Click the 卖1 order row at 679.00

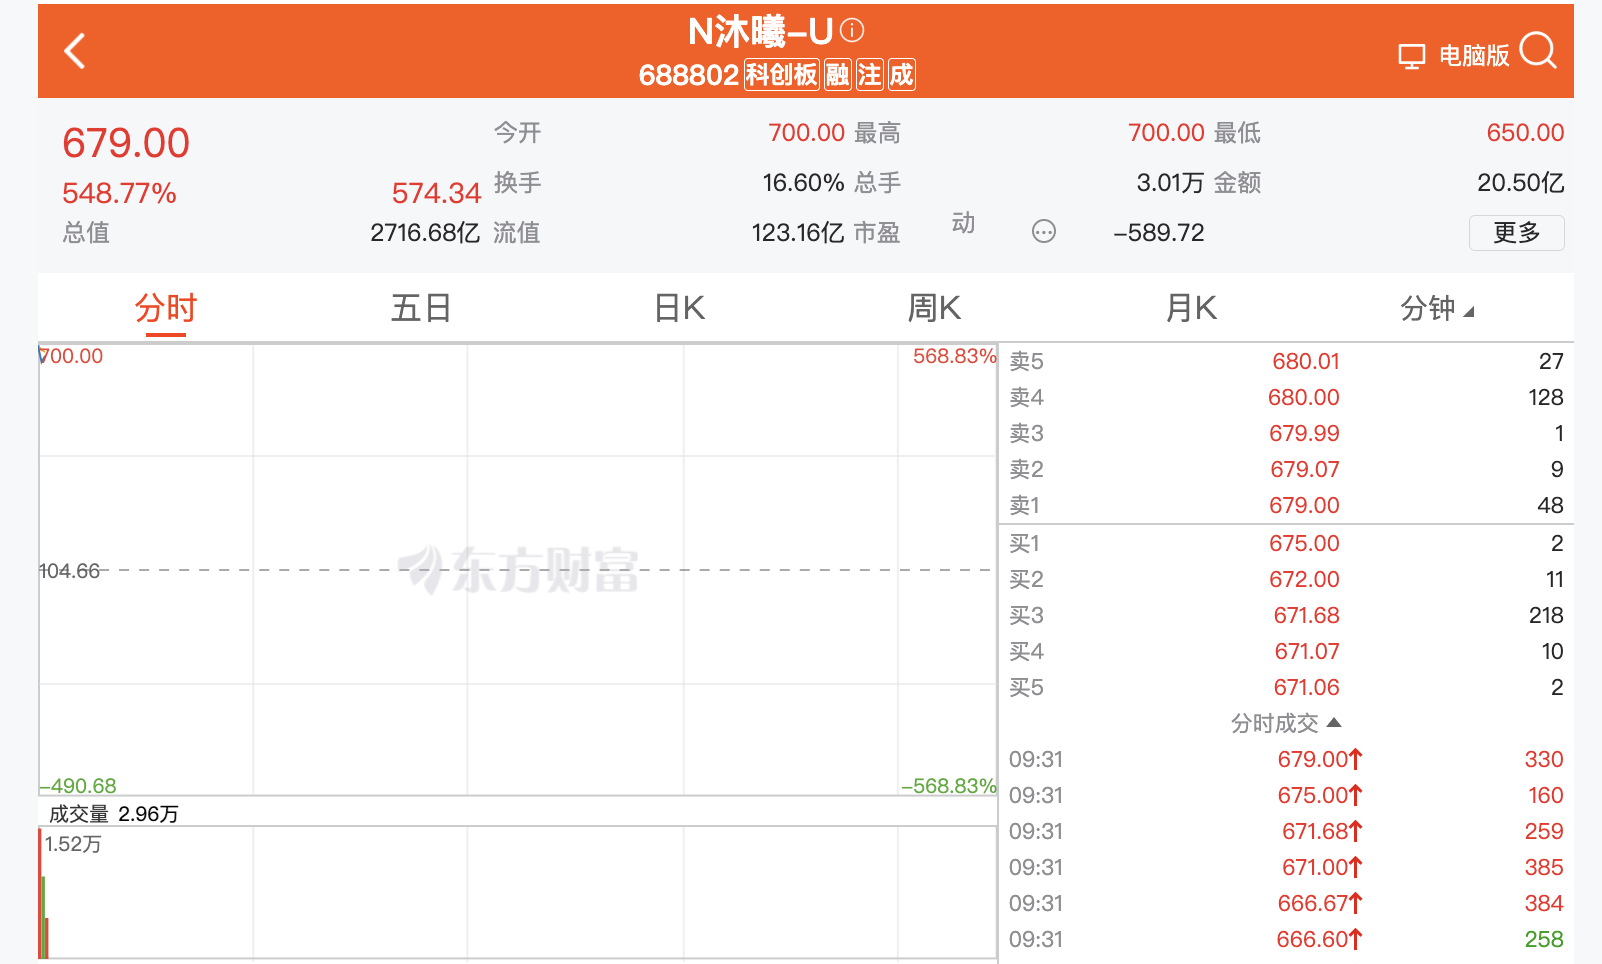[x=1285, y=505]
